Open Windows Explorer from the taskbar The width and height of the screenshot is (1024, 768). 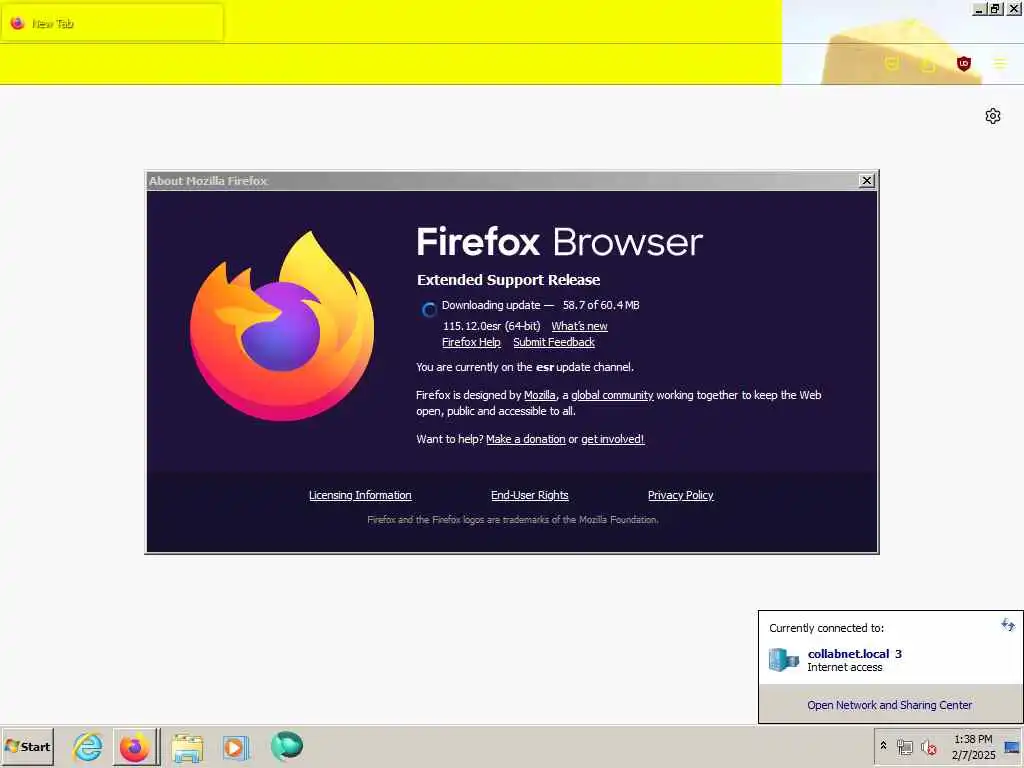click(187, 747)
